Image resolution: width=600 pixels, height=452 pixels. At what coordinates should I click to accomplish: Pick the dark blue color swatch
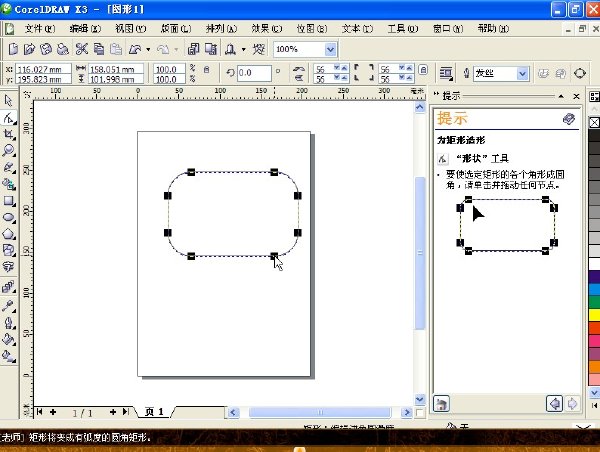click(x=594, y=277)
